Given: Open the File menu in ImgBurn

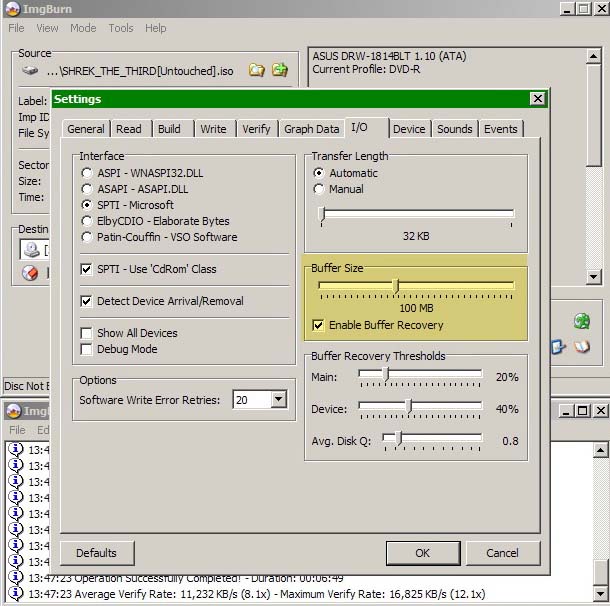Looking at the screenshot, I should pyautogui.click(x=16, y=28).
